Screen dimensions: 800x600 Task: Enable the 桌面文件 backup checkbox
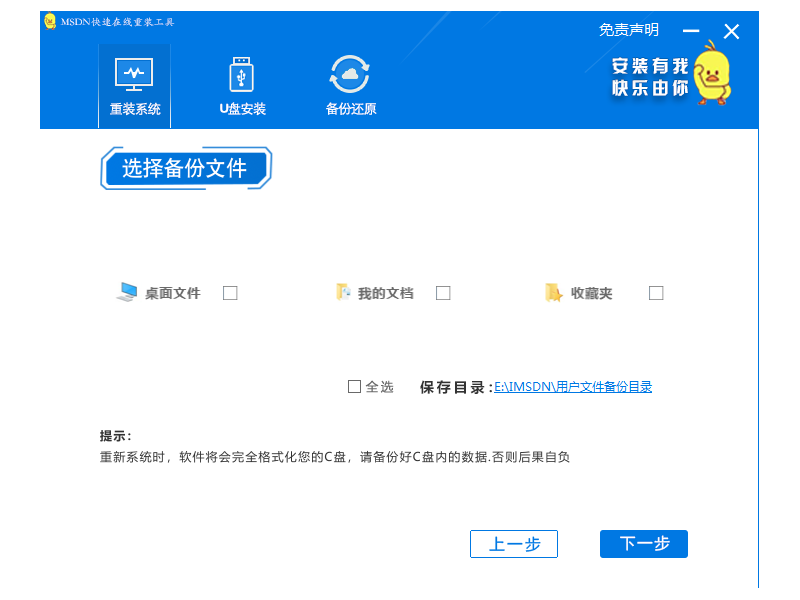(229, 293)
